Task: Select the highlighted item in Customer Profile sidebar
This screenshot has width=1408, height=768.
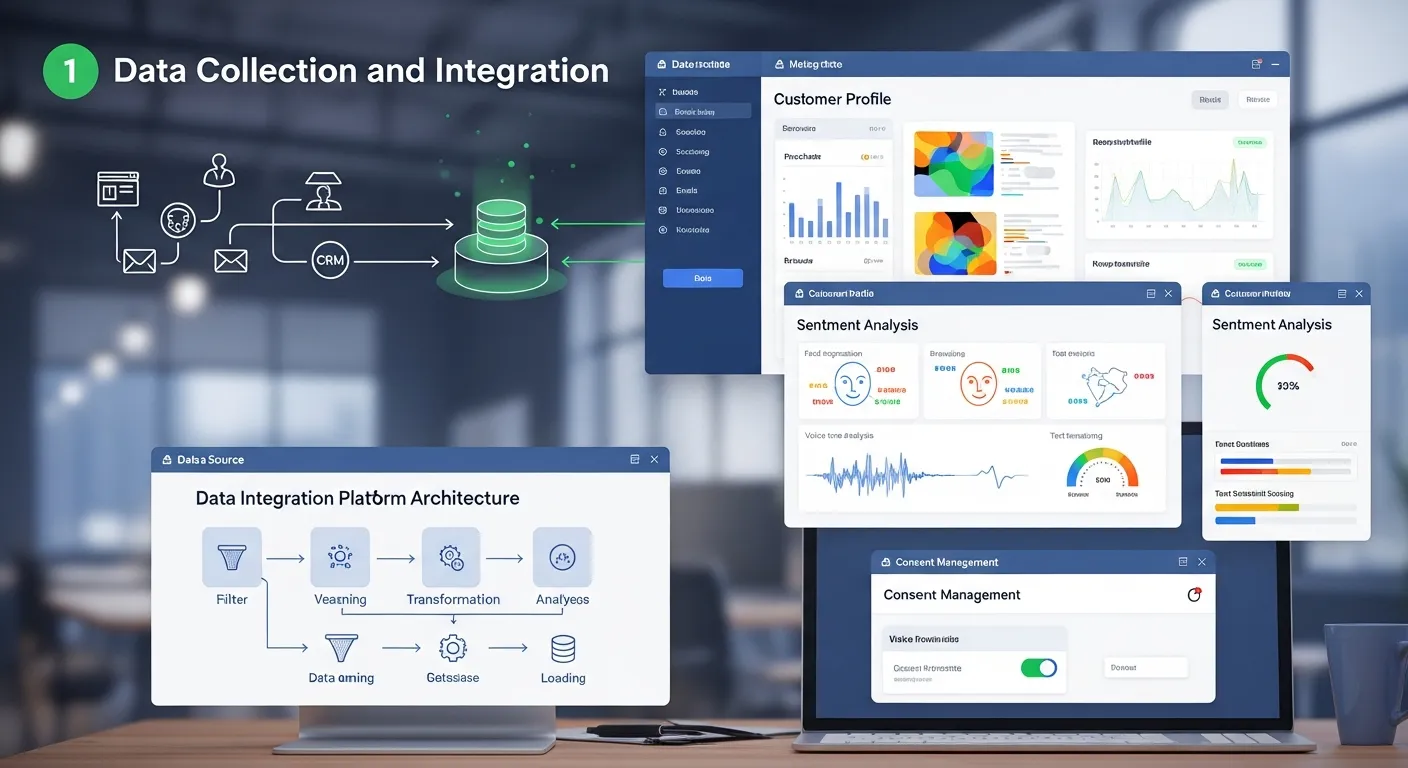Action: tap(702, 112)
